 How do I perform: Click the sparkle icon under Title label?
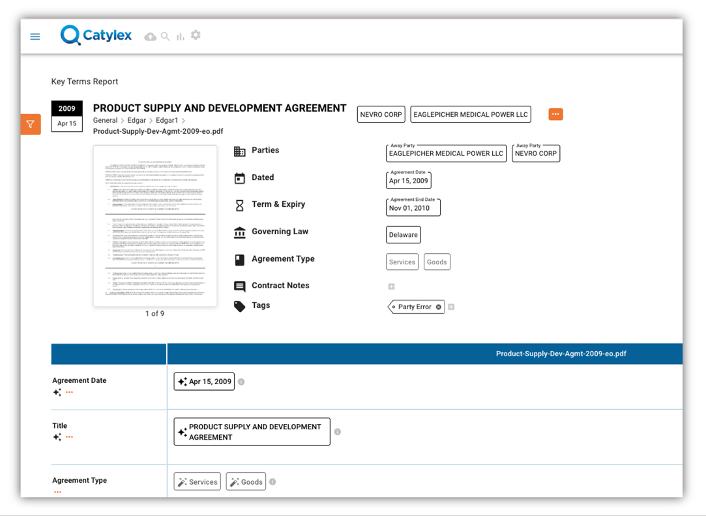coord(57,437)
